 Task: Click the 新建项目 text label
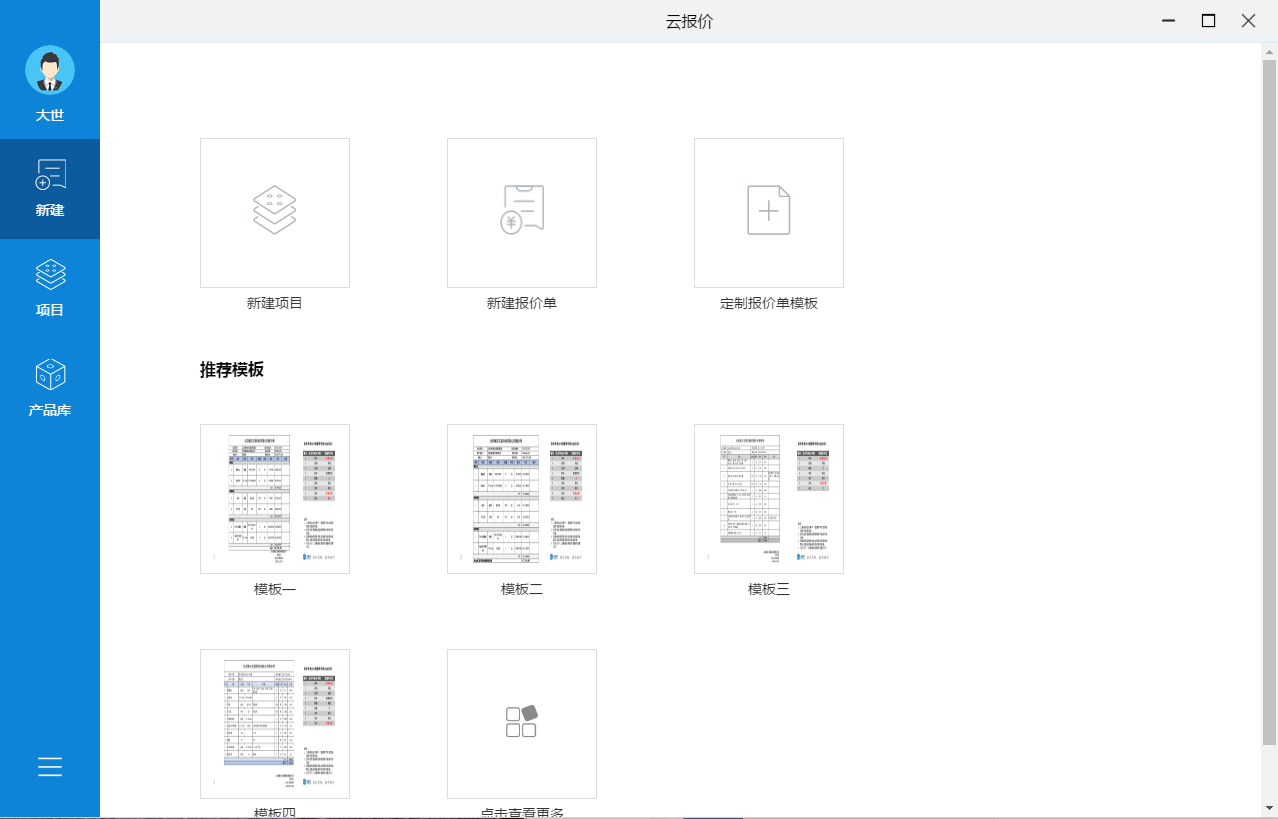[x=274, y=303]
